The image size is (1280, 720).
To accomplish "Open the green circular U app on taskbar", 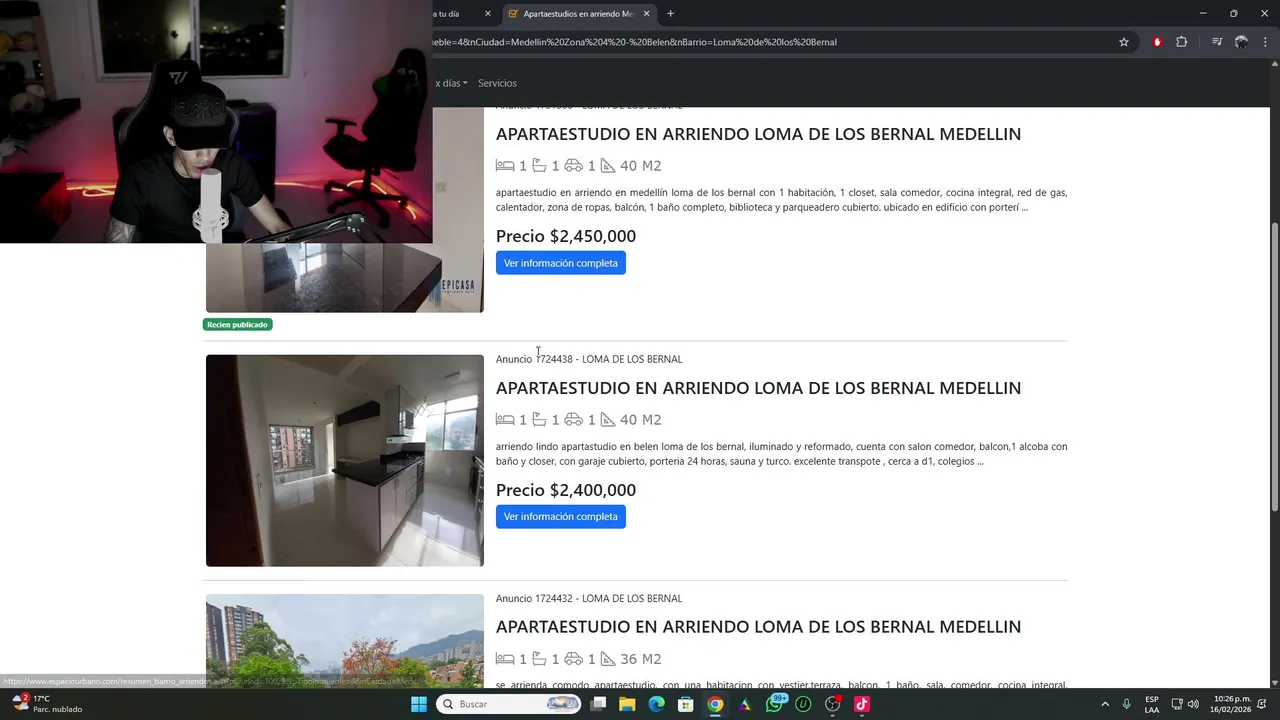I will pos(803,704).
